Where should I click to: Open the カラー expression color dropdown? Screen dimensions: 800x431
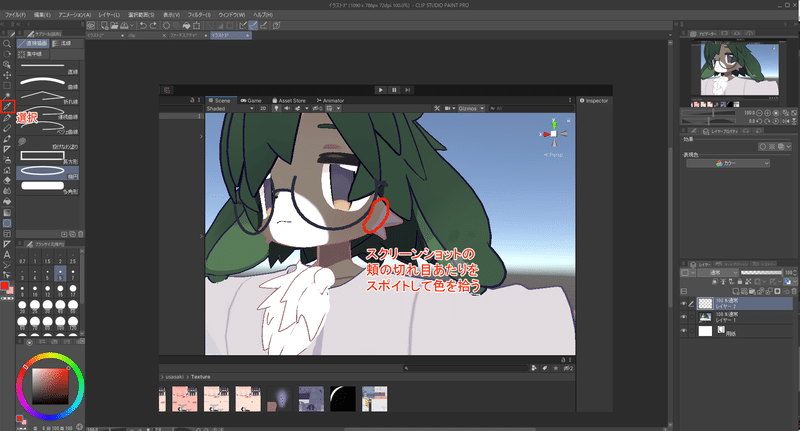tap(728, 163)
